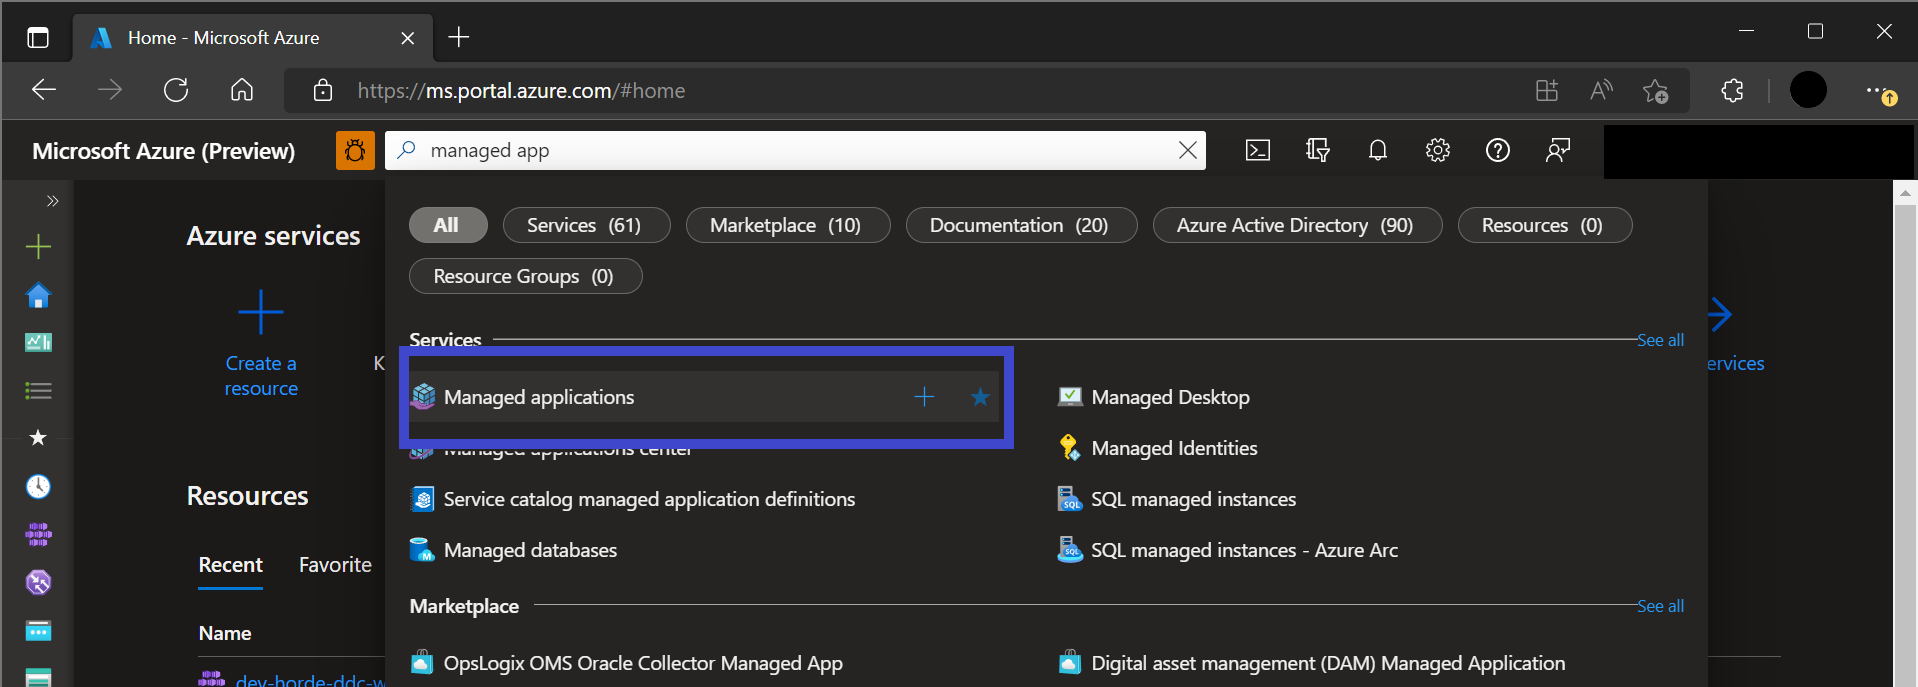The height and width of the screenshot is (687, 1918).
Task: Clear the search box with the X
Action: 1188,150
